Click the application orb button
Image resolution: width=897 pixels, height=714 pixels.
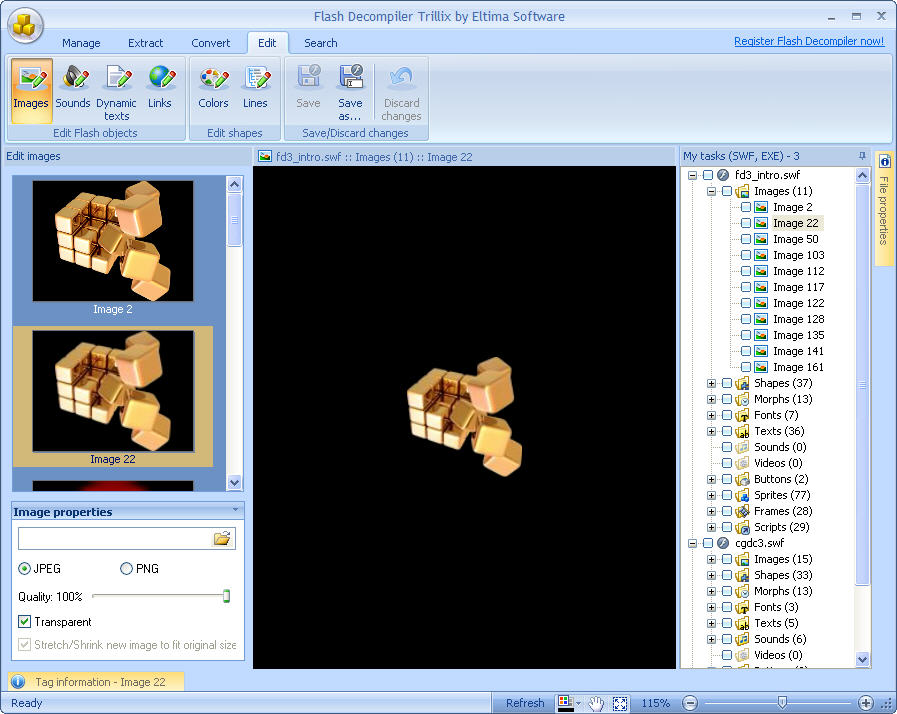pos(25,25)
